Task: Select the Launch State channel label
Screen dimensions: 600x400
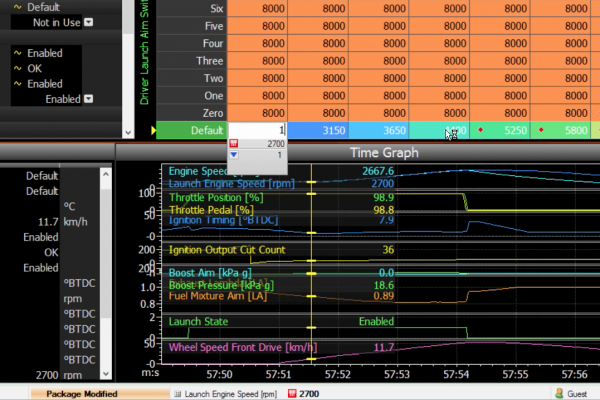Action: pos(199,322)
